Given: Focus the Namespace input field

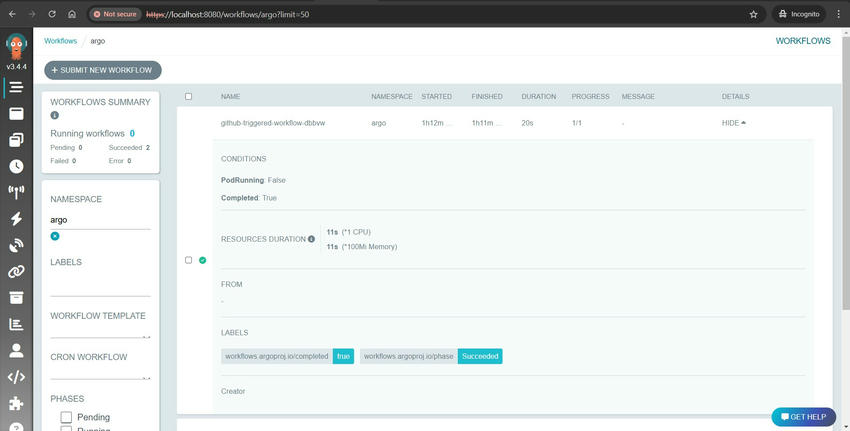Looking at the screenshot, I should click(100, 220).
